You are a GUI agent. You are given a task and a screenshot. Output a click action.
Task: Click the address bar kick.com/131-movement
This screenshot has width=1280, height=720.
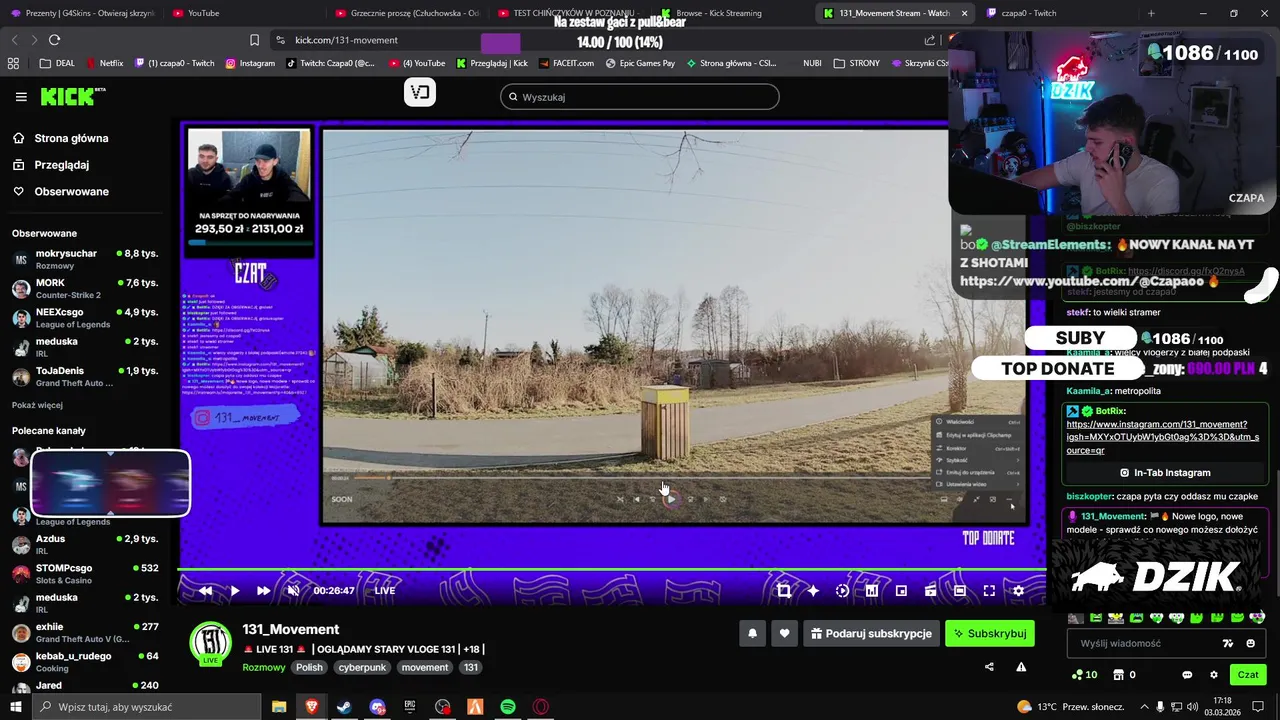click(347, 40)
